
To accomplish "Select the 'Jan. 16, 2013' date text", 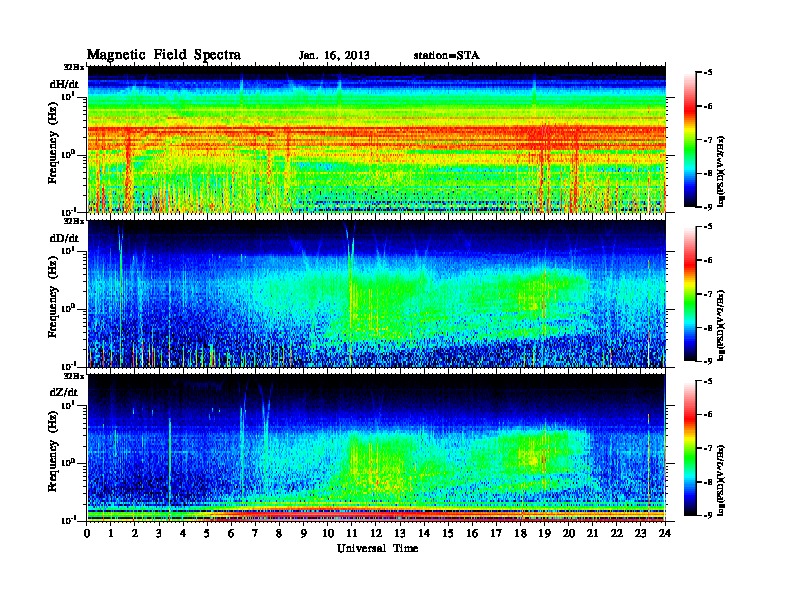I will (x=334, y=56).
